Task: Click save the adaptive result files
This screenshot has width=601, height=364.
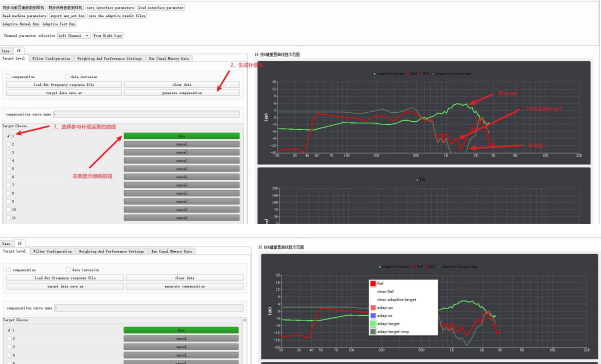Action: [117, 16]
